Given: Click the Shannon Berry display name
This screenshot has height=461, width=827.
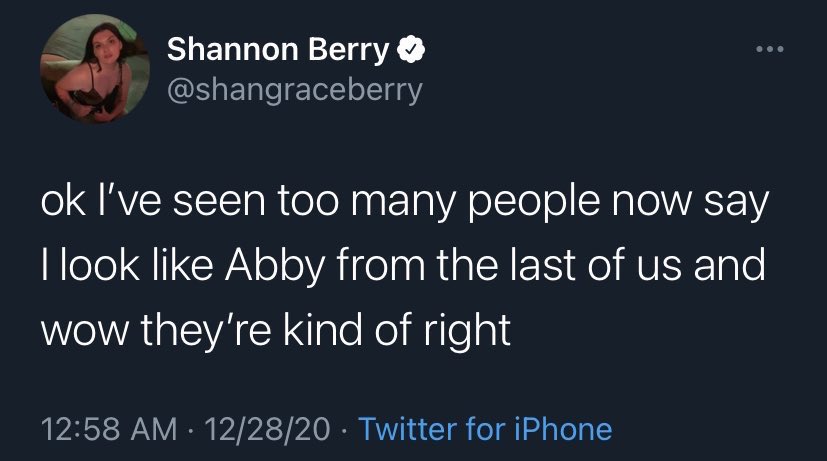Looking at the screenshot, I should [x=280, y=50].
